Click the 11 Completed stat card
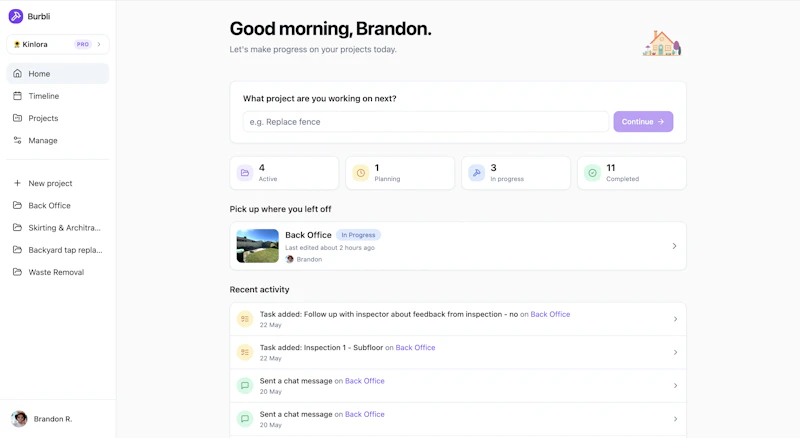This screenshot has width=800, height=438. [632, 173]
